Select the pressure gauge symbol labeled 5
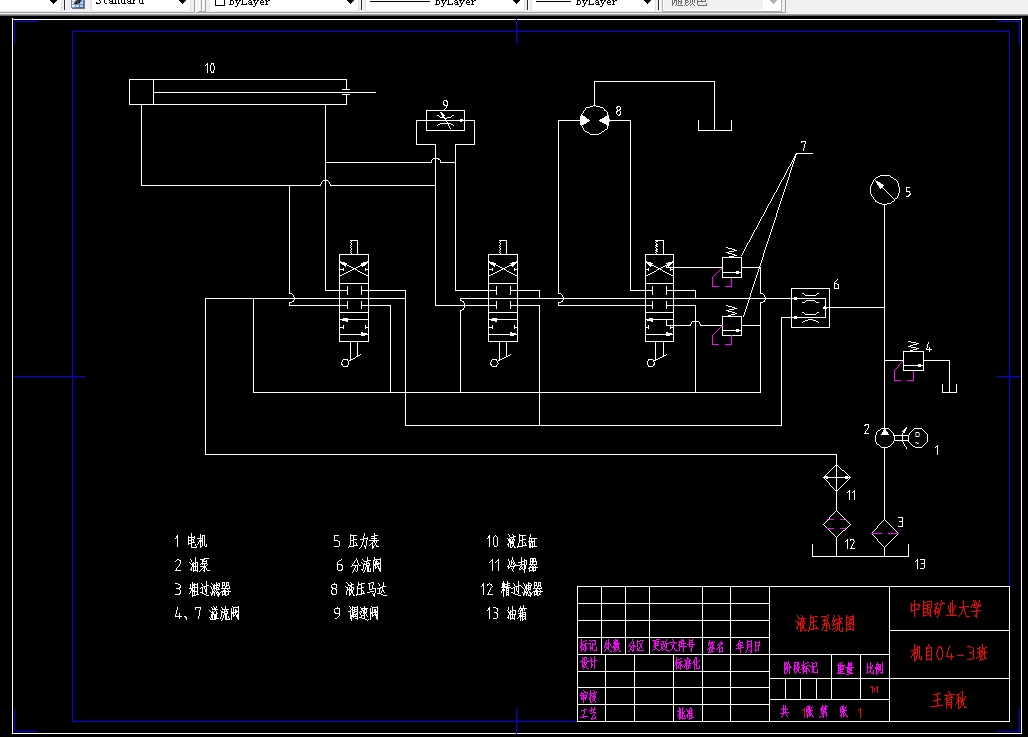Viewport: 1028px width, 737px height. pyautogui.click(x=884, y=190)
